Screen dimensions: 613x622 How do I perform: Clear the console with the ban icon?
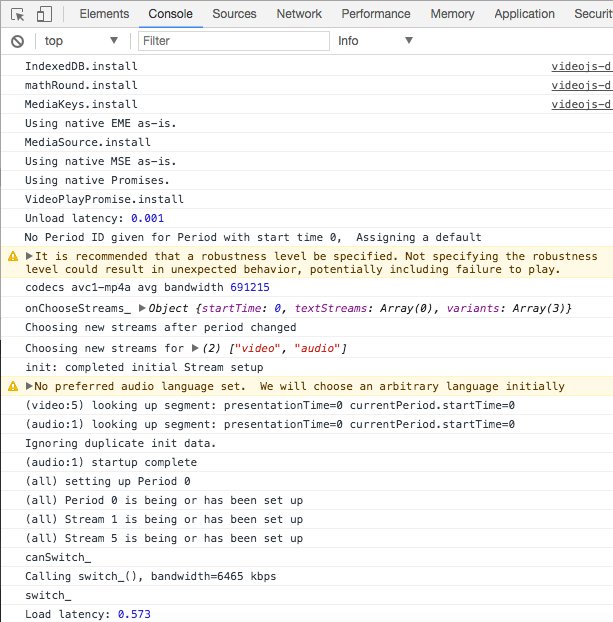click(x=17, y=41)
